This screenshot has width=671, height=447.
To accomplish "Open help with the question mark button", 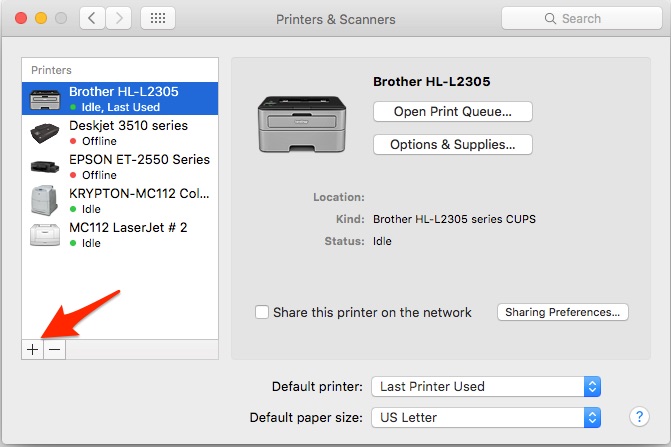I will click(639, 416).
